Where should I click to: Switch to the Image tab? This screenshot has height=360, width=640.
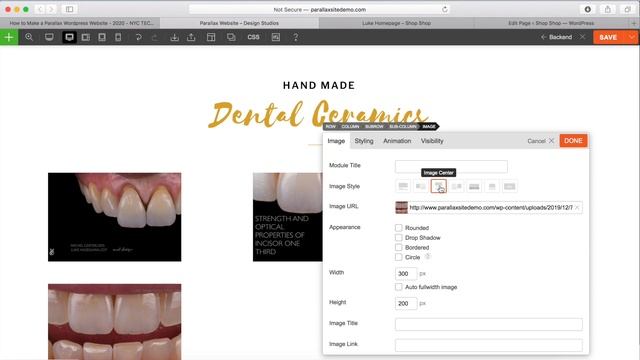tap(336, 141)
